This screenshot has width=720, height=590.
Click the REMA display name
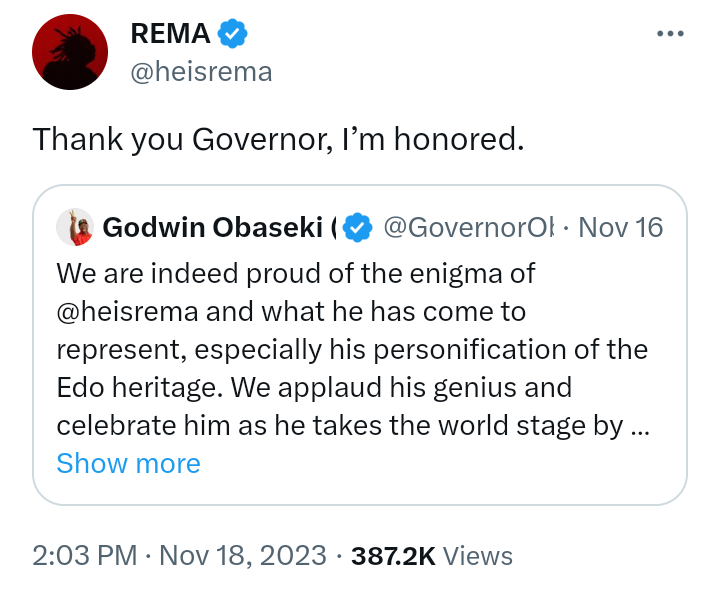tap(170, 34)
